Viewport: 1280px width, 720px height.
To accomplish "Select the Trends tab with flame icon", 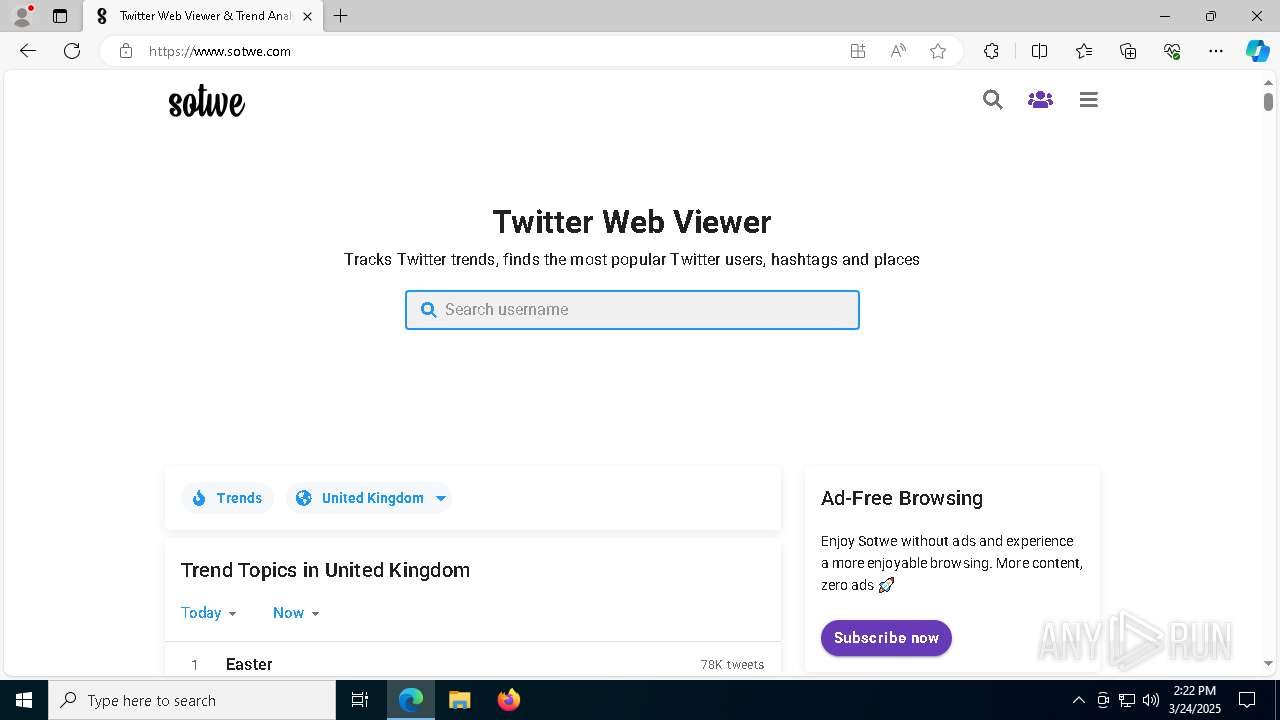I will pos(227,498).
